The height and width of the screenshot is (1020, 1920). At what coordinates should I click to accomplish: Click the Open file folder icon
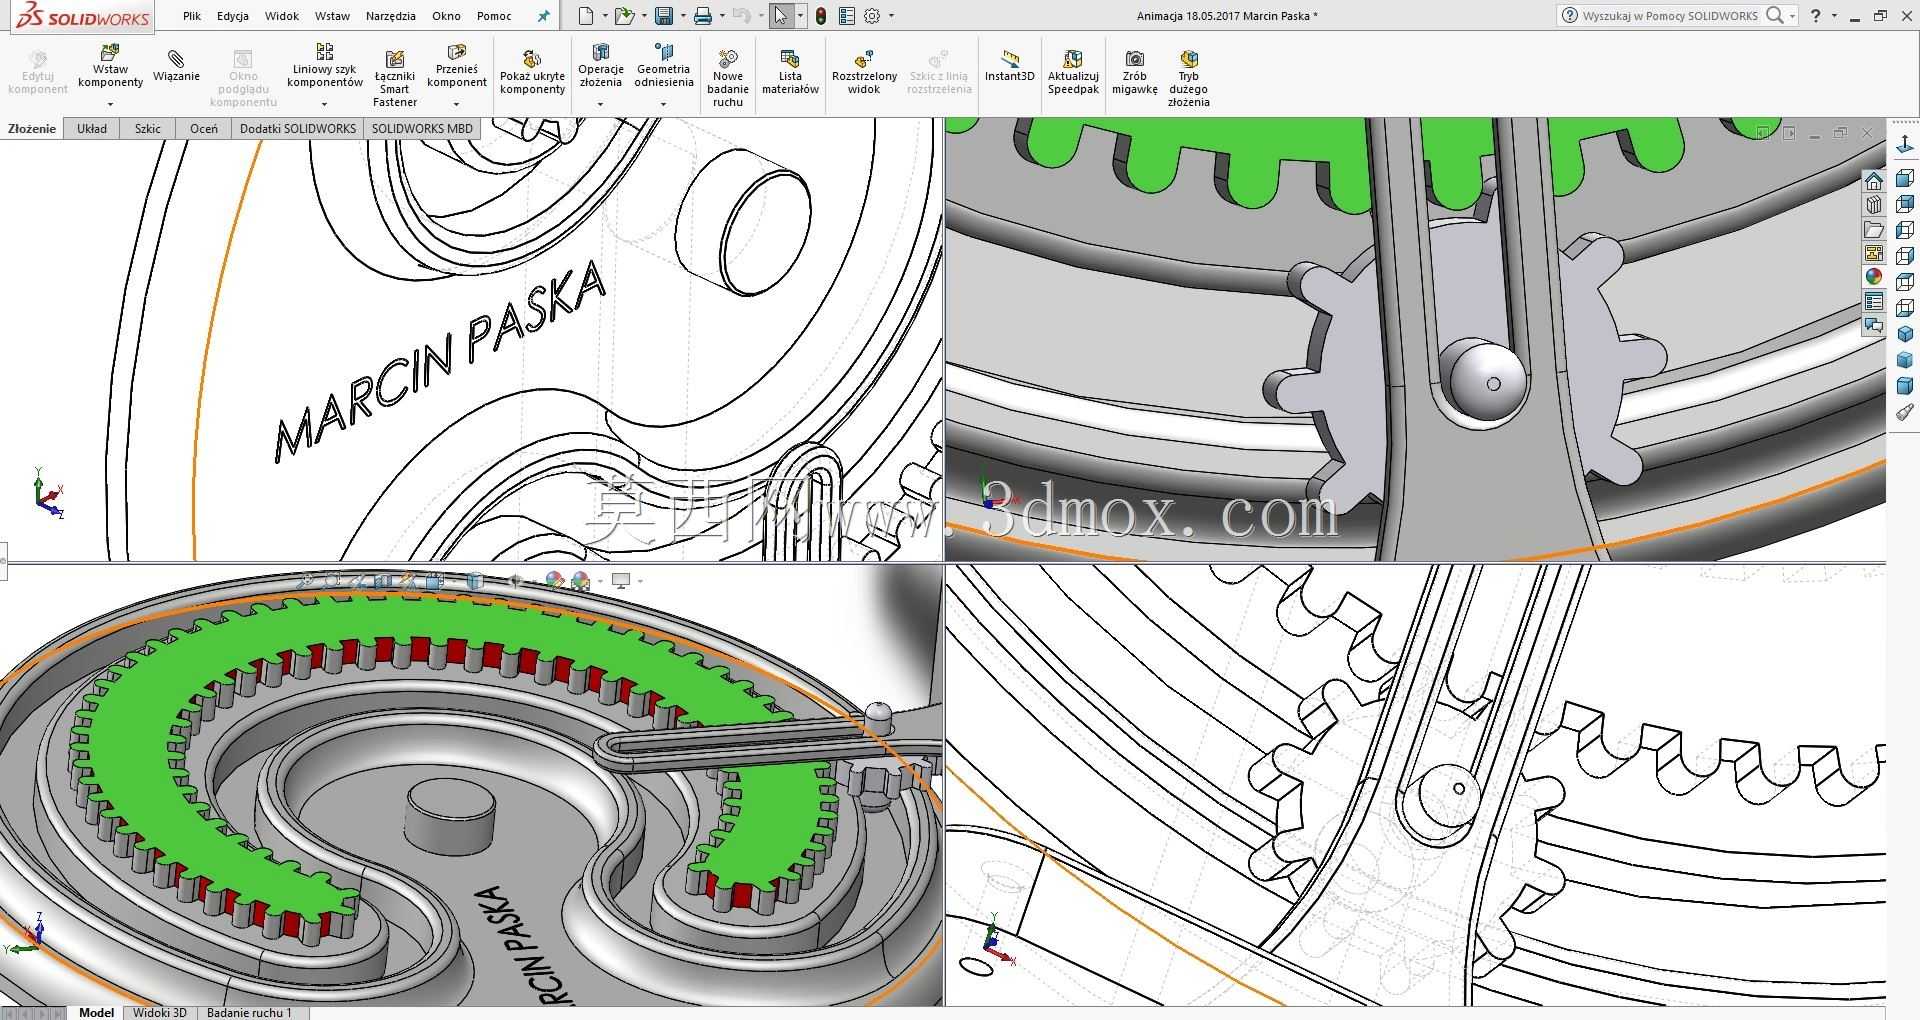tap(624, 16)
